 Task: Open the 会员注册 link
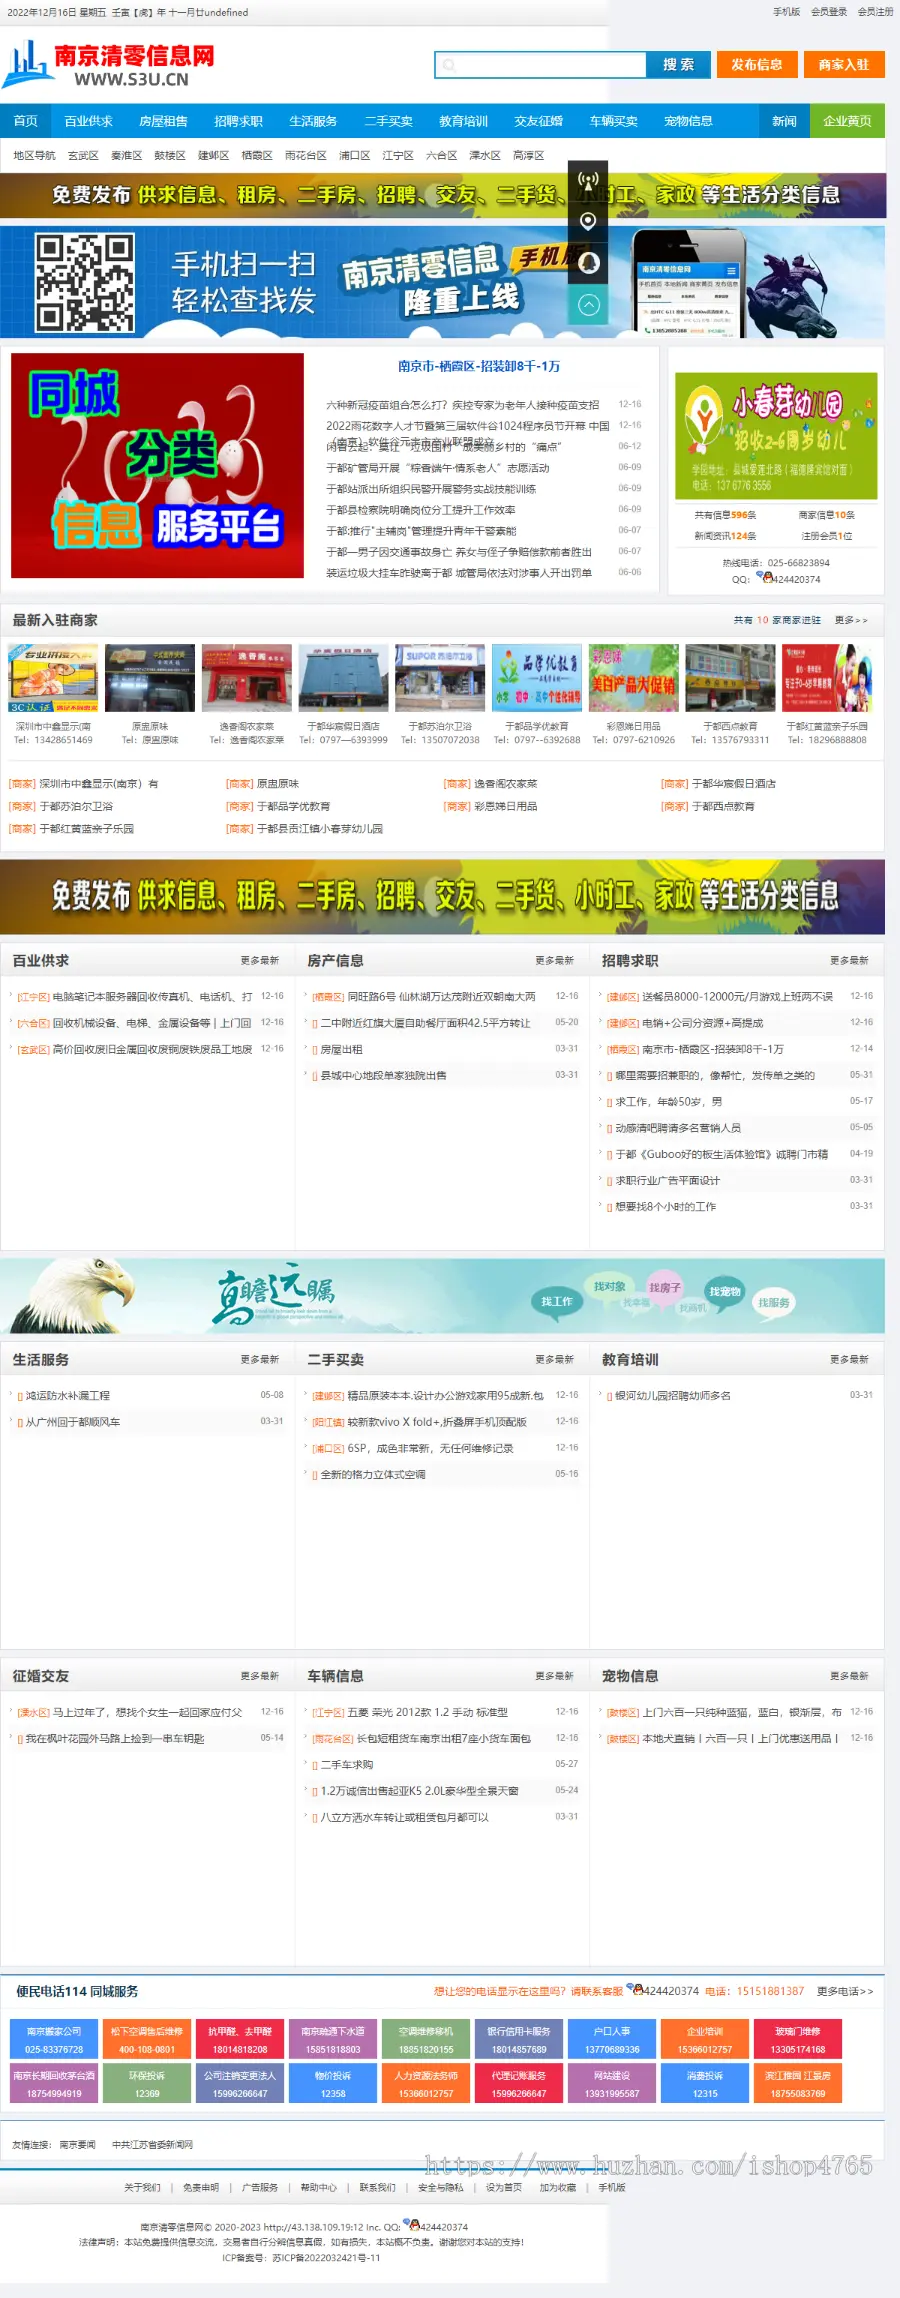[875, 12]
